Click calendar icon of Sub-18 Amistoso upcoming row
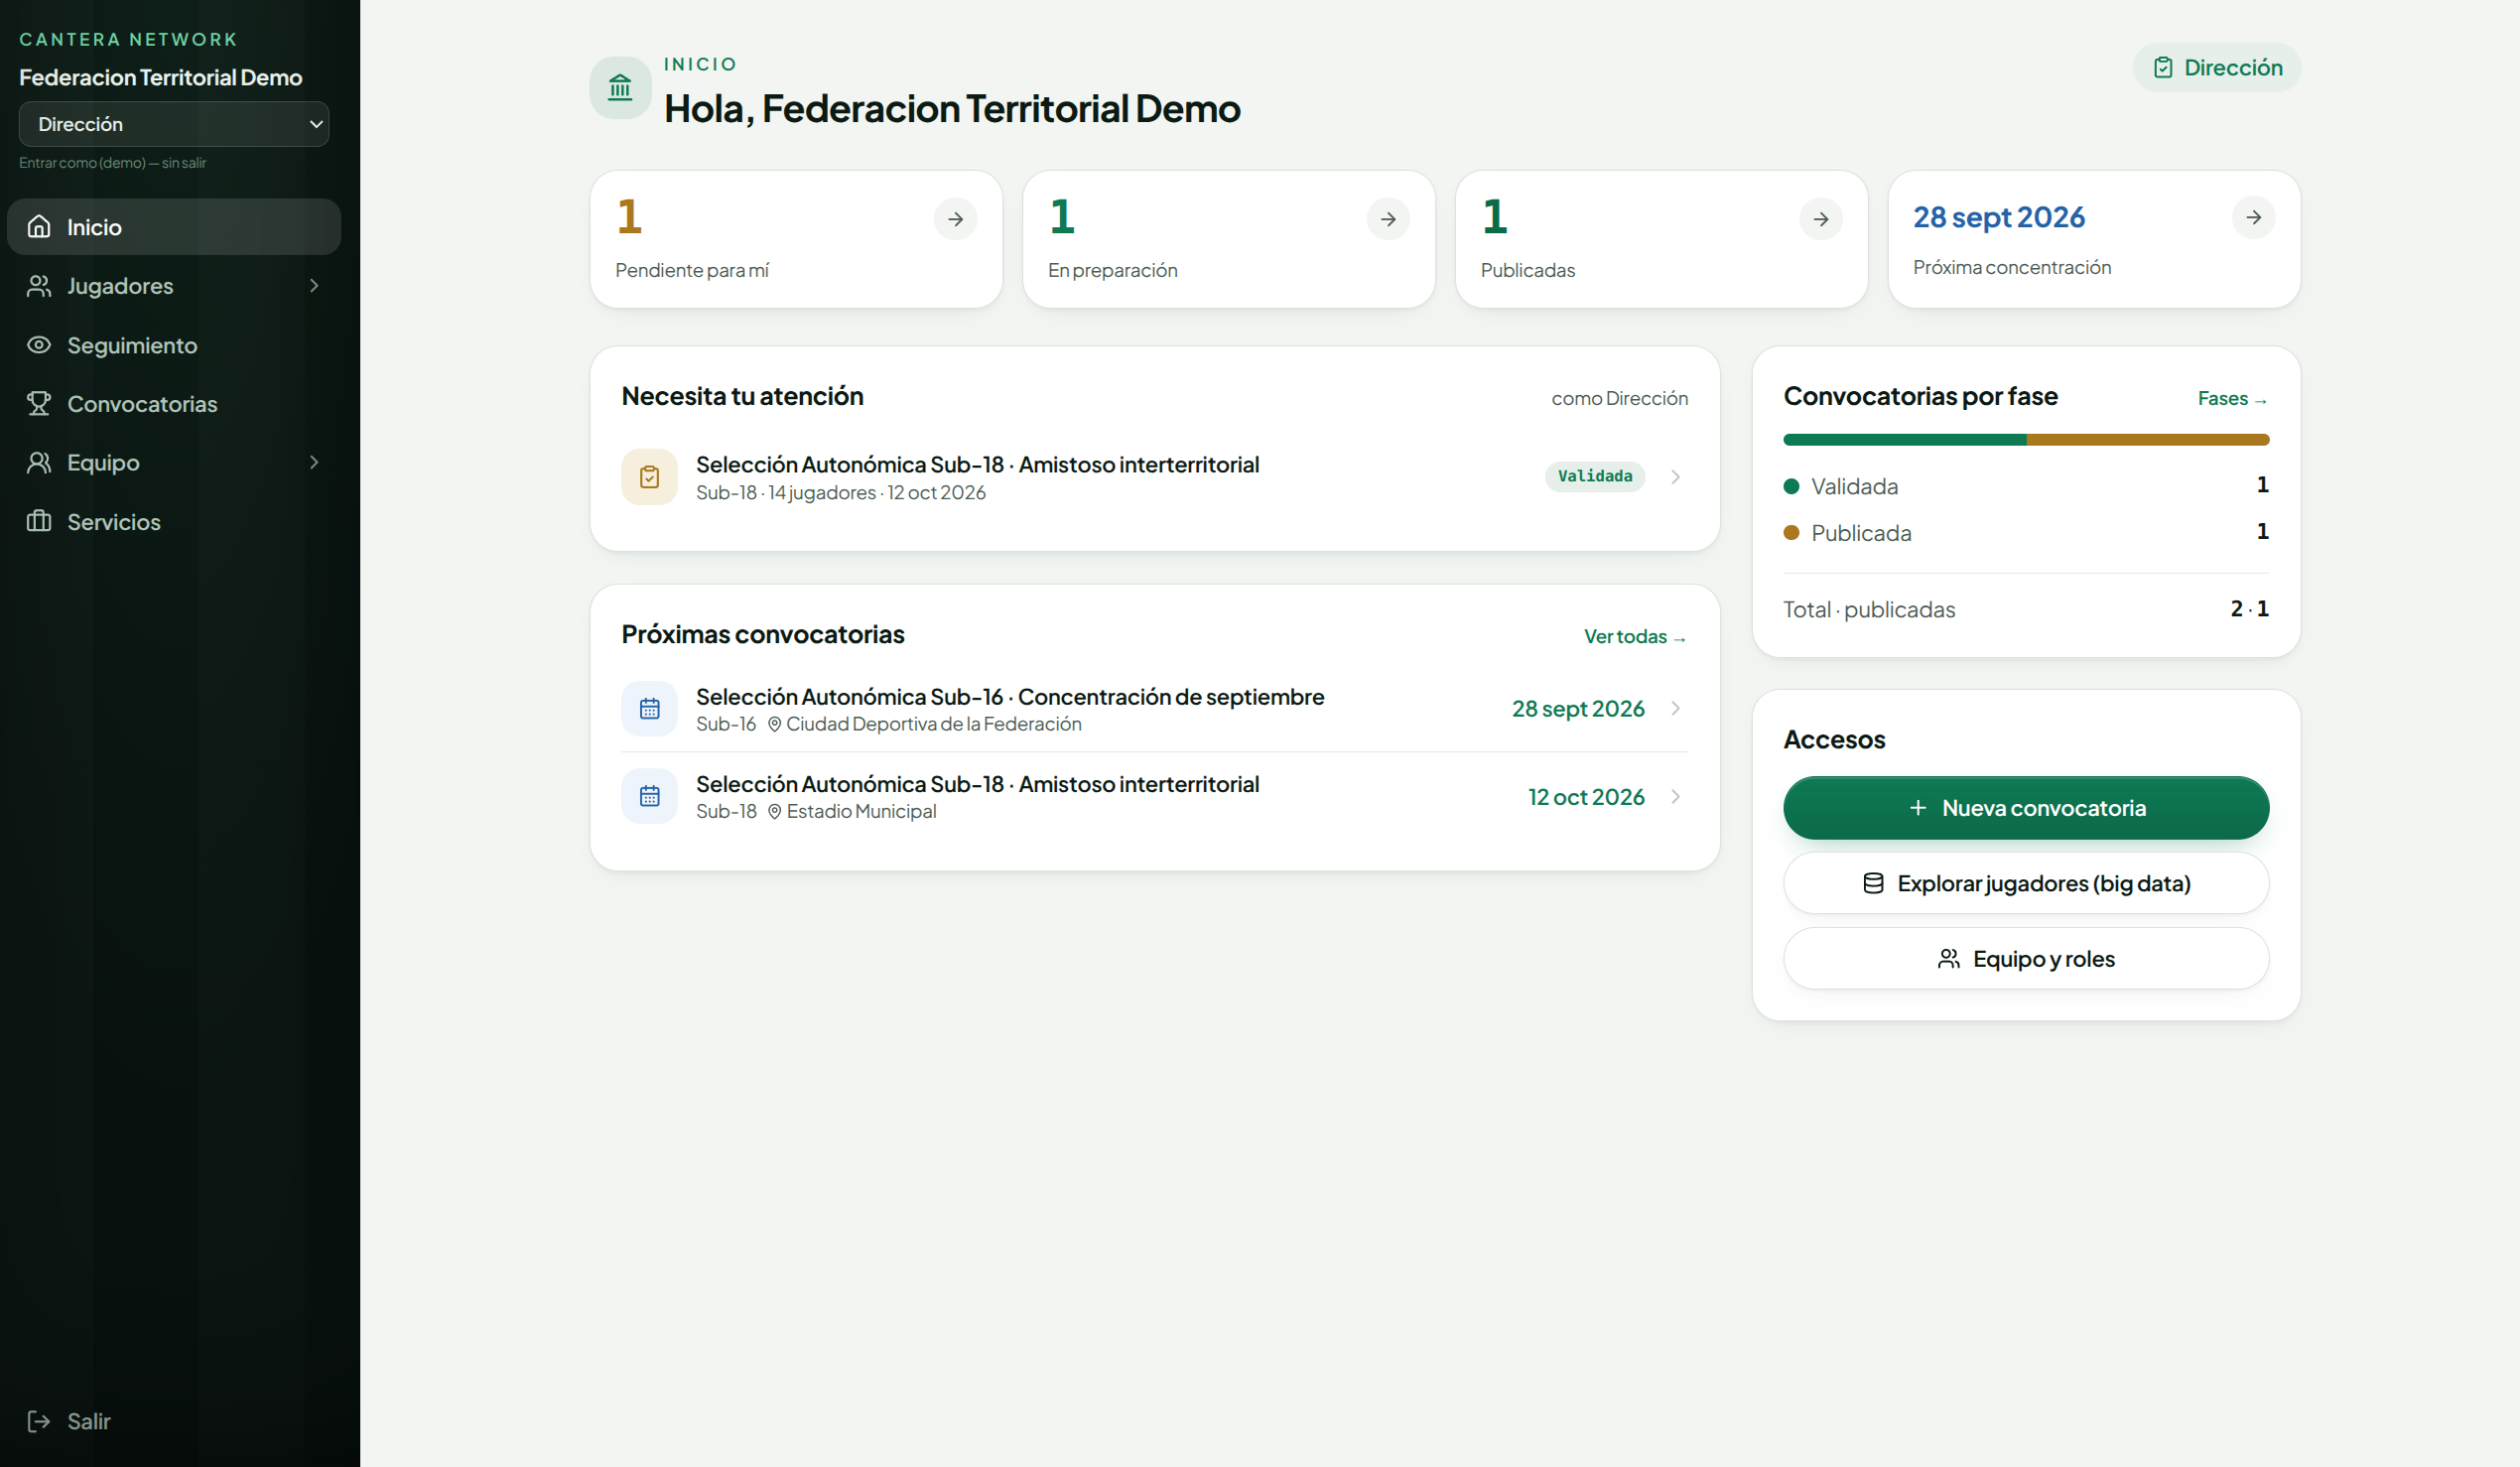The height and width of the screenshot is (1467, 2520). click(x=650, y=797)
